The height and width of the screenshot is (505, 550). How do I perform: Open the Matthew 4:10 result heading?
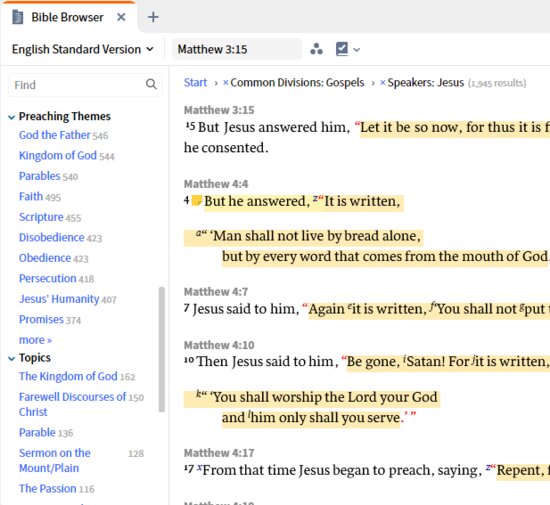point(219,345)
